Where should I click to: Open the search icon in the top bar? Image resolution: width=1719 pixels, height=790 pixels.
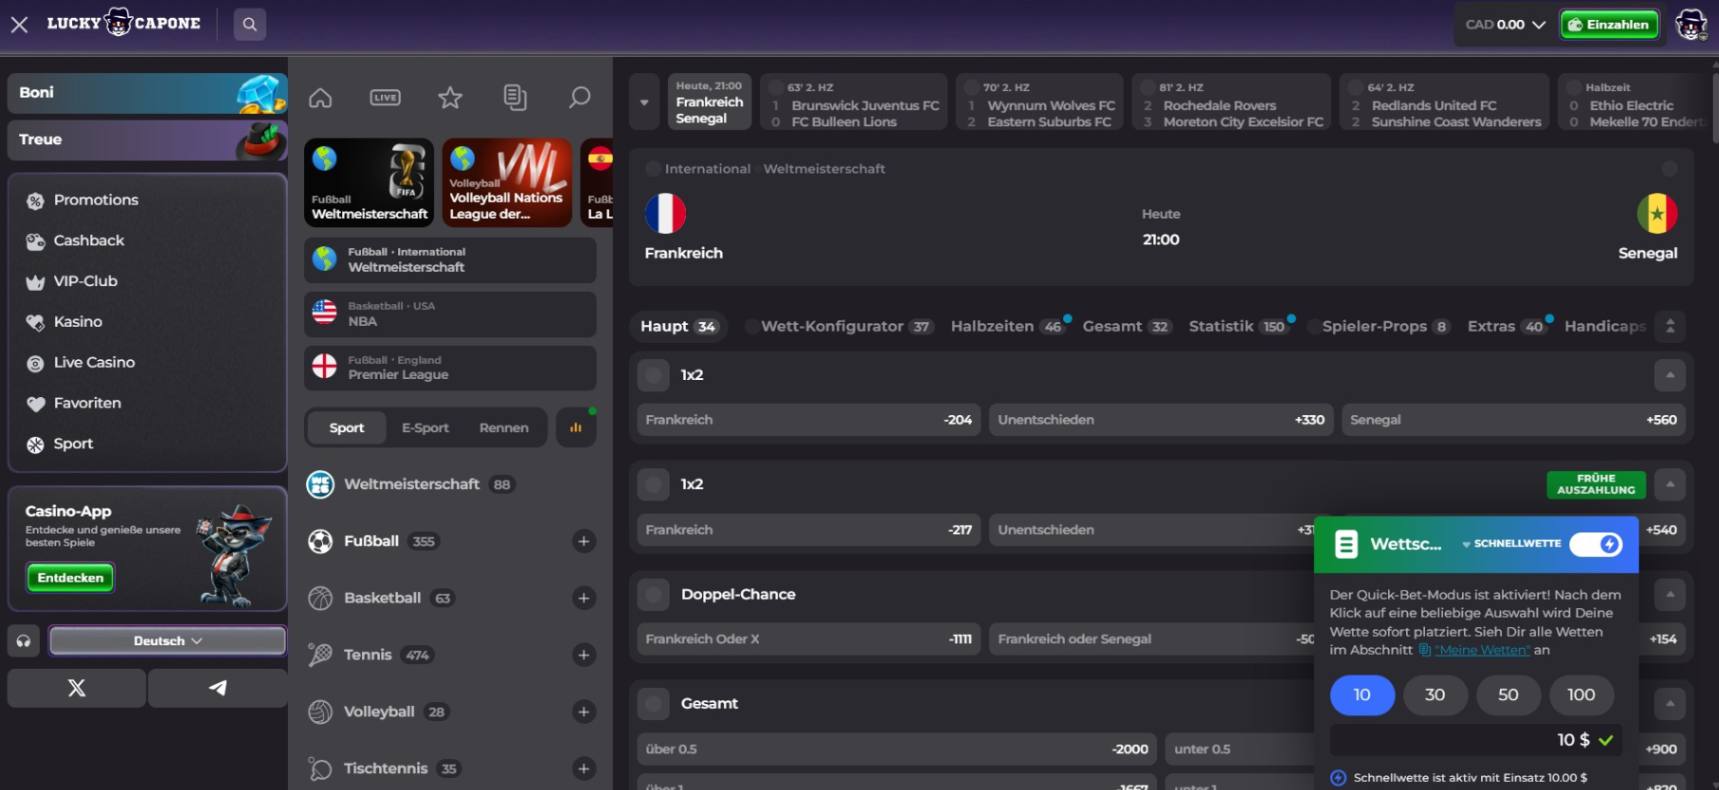[249, 24]
